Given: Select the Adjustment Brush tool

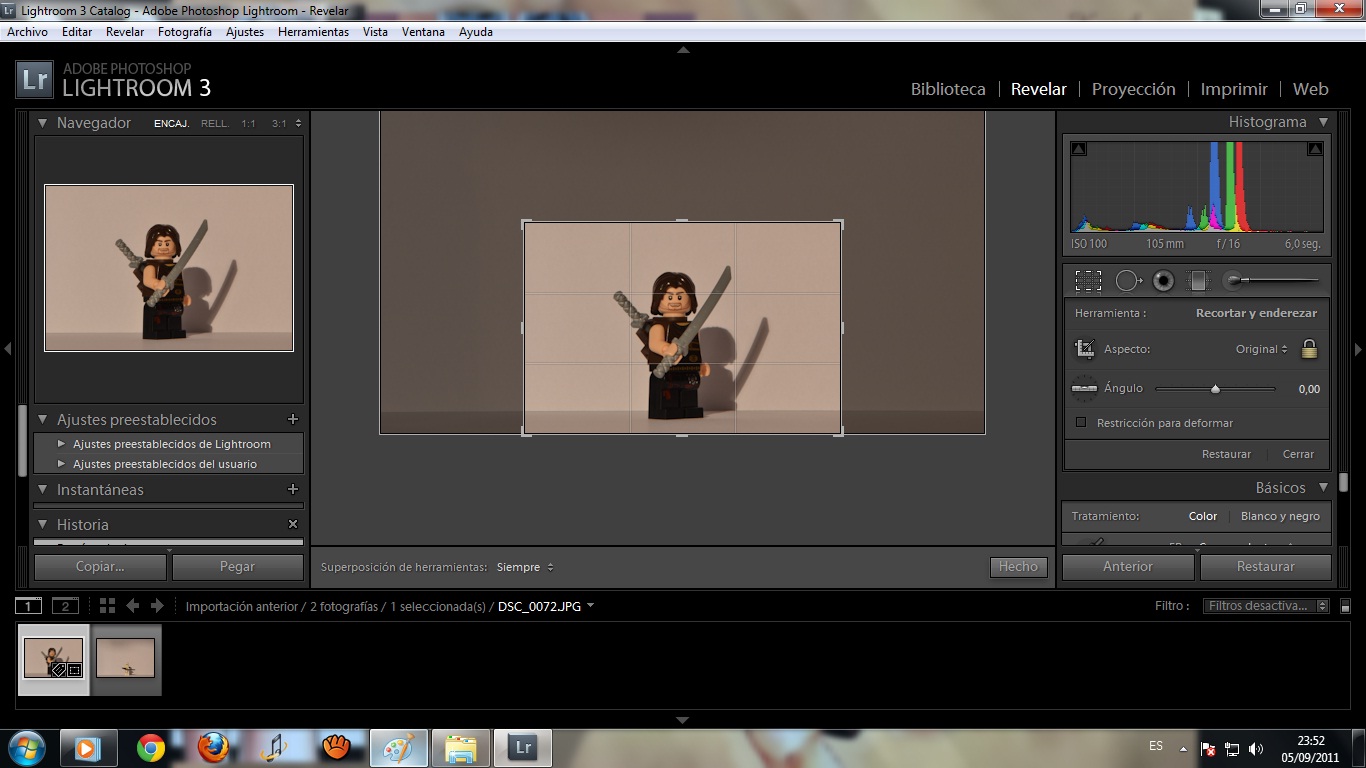Looking at the screenshot, I should pos(1273,281).
